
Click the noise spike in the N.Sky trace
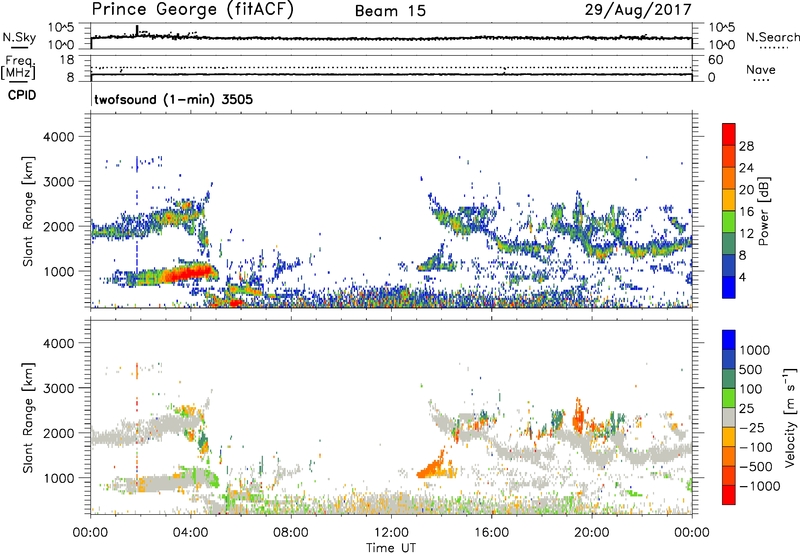(x=137, y=31)
